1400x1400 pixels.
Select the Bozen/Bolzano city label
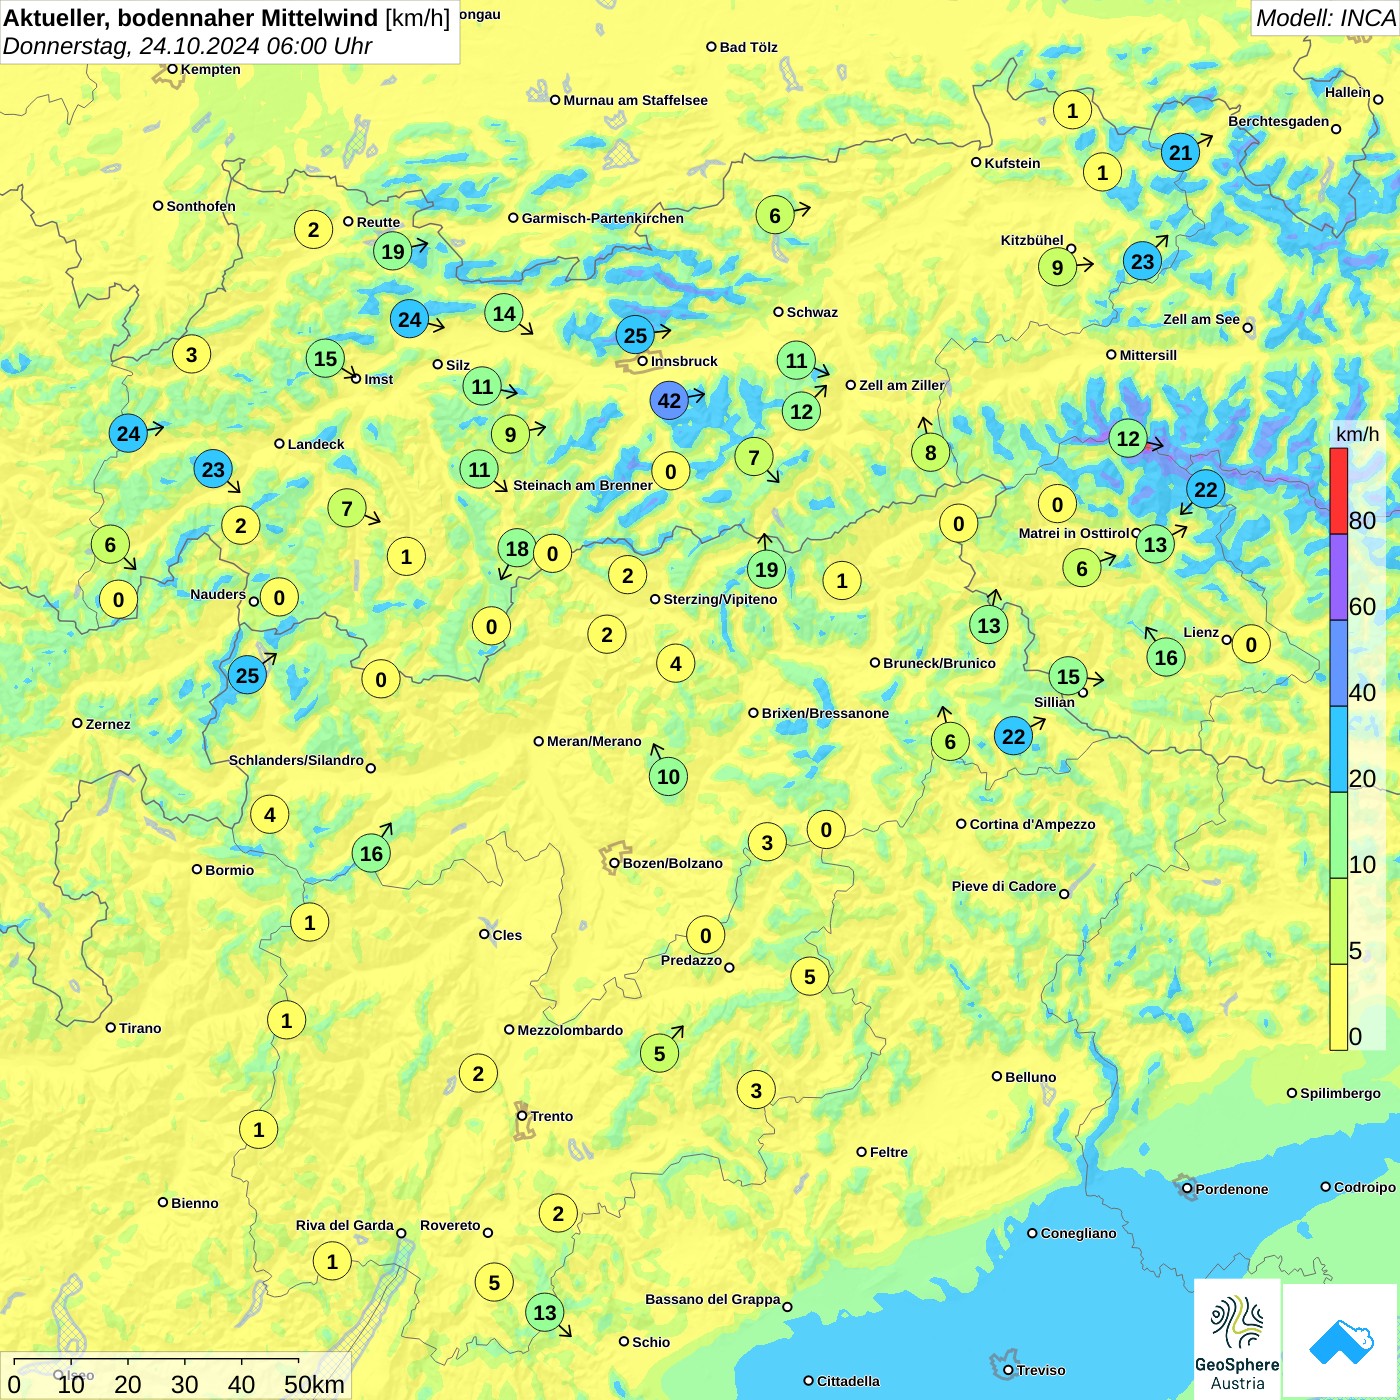(673, 863)
